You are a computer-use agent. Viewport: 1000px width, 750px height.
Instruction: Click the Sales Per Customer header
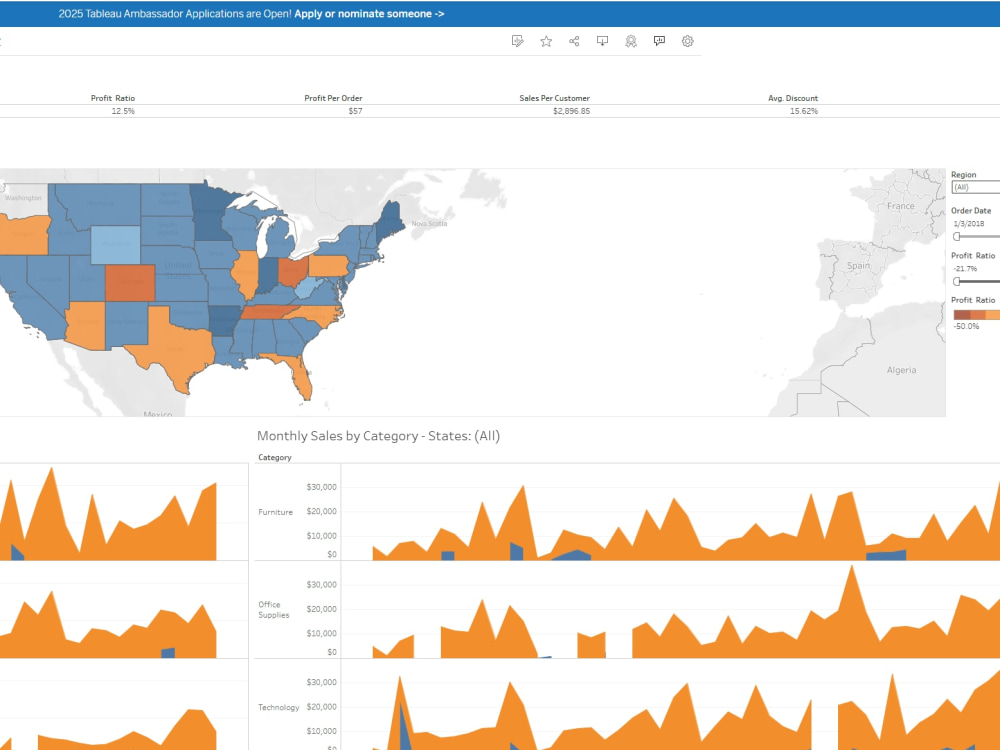(554, 98)
